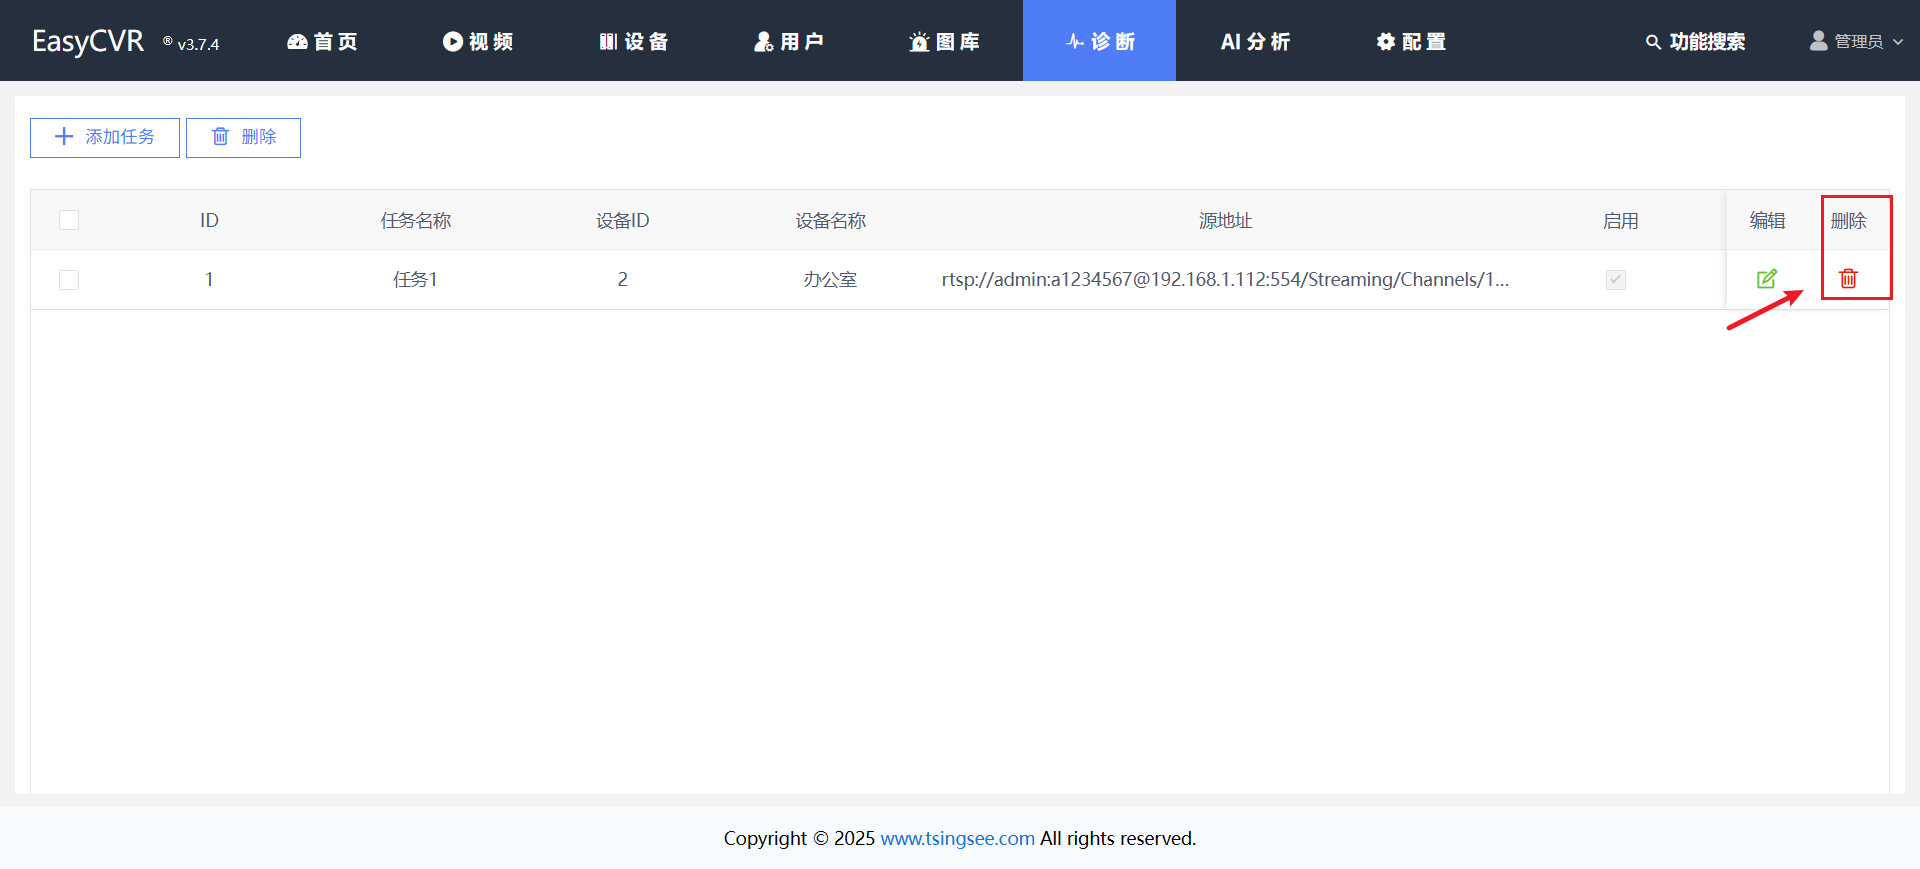Expand the 管理员 account dropdown arrow
The height and width of the screenshot is (869, 1920).
(1898, 42)
